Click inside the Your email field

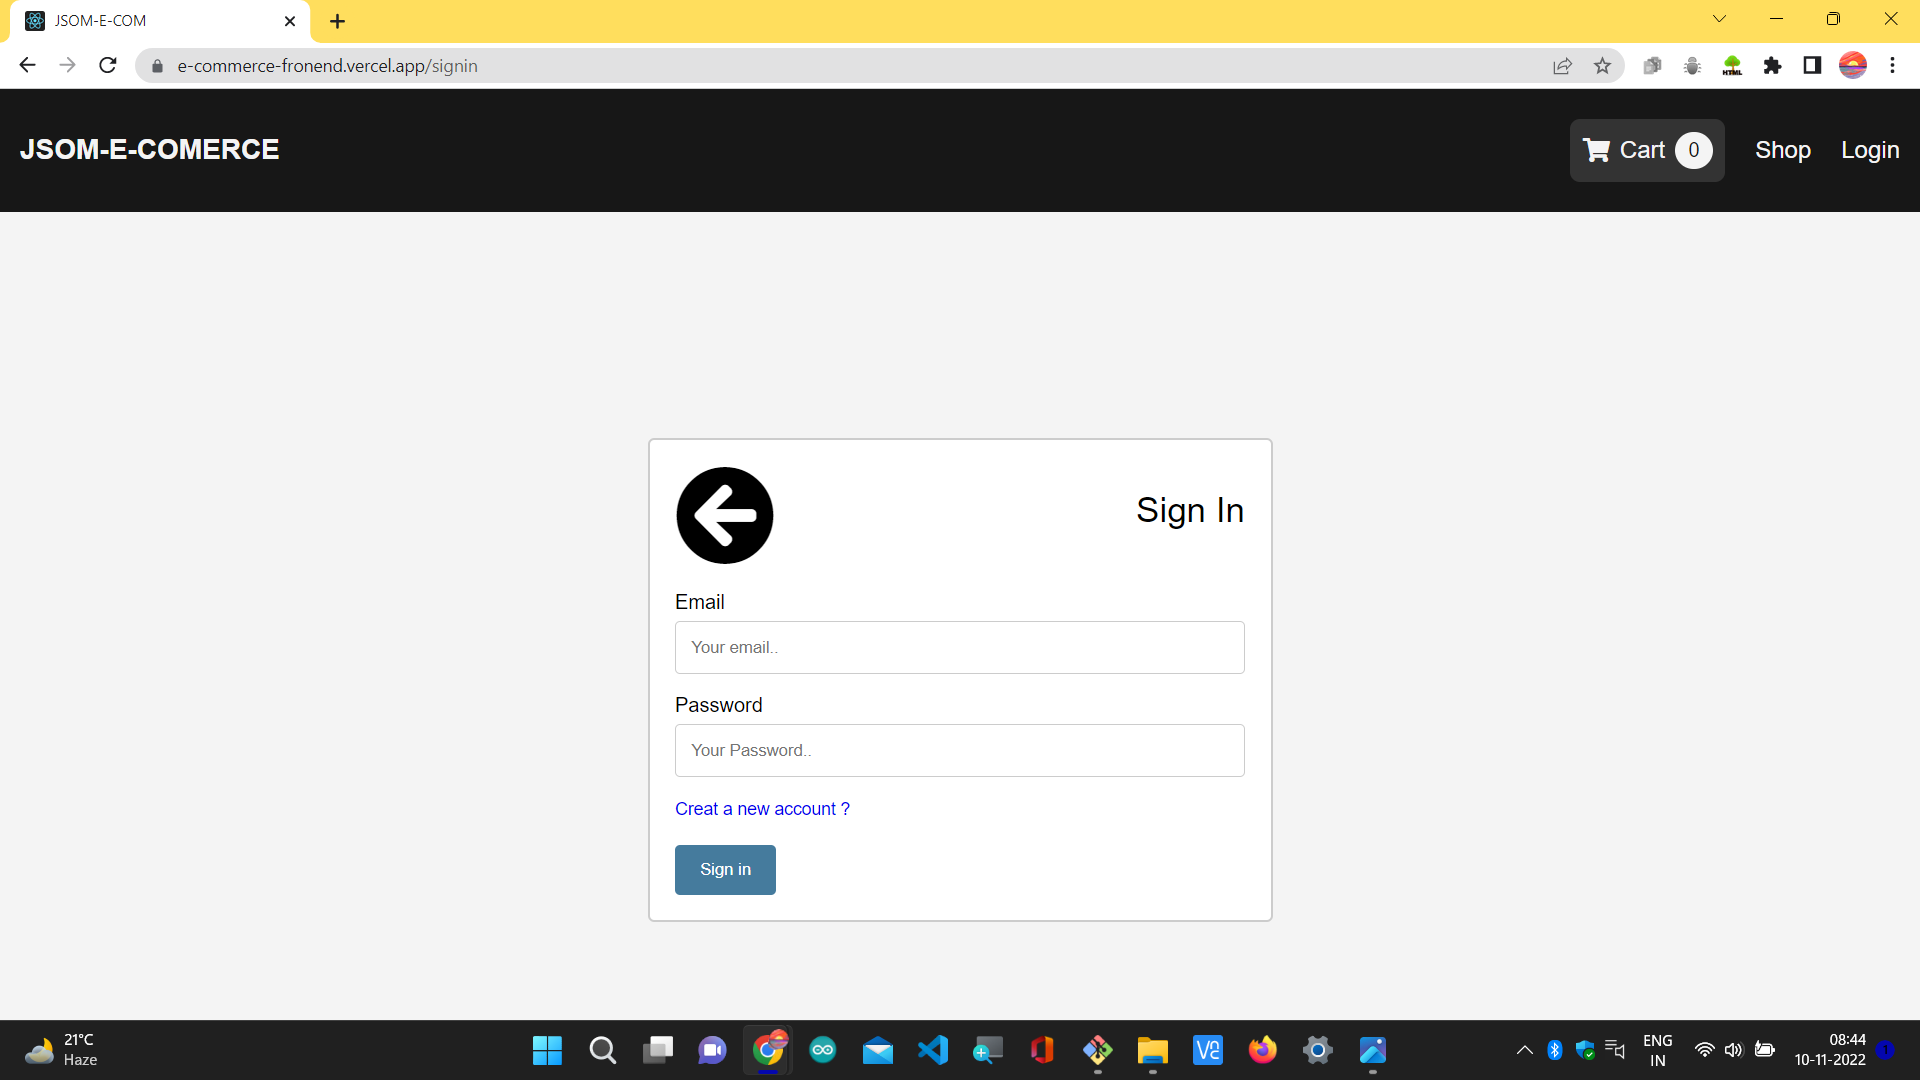pyautogui.click(x=959, y=647)
